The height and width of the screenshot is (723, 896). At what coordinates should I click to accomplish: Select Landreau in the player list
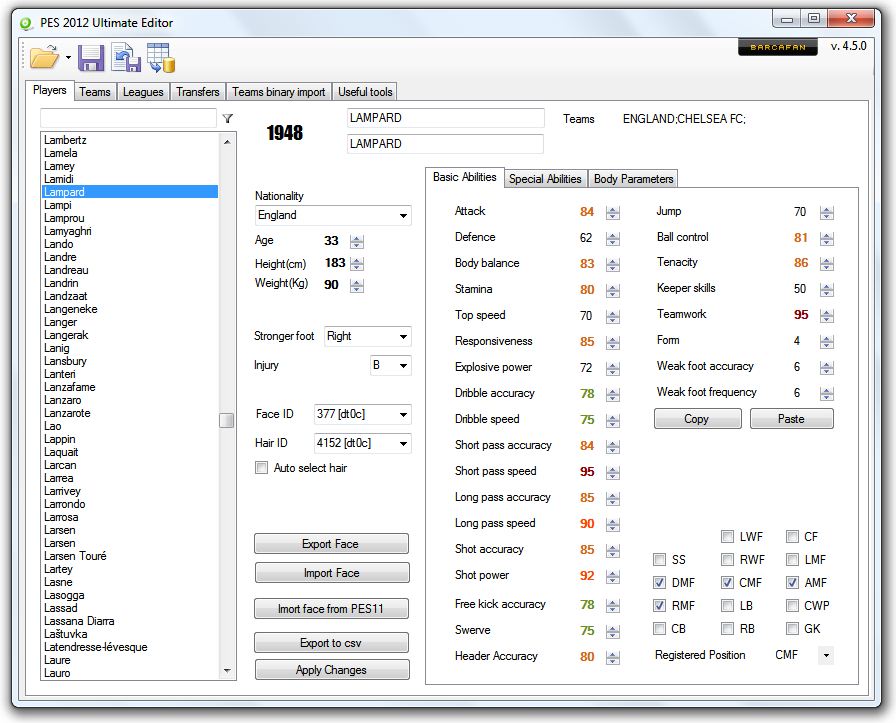(x=130, y=270)
